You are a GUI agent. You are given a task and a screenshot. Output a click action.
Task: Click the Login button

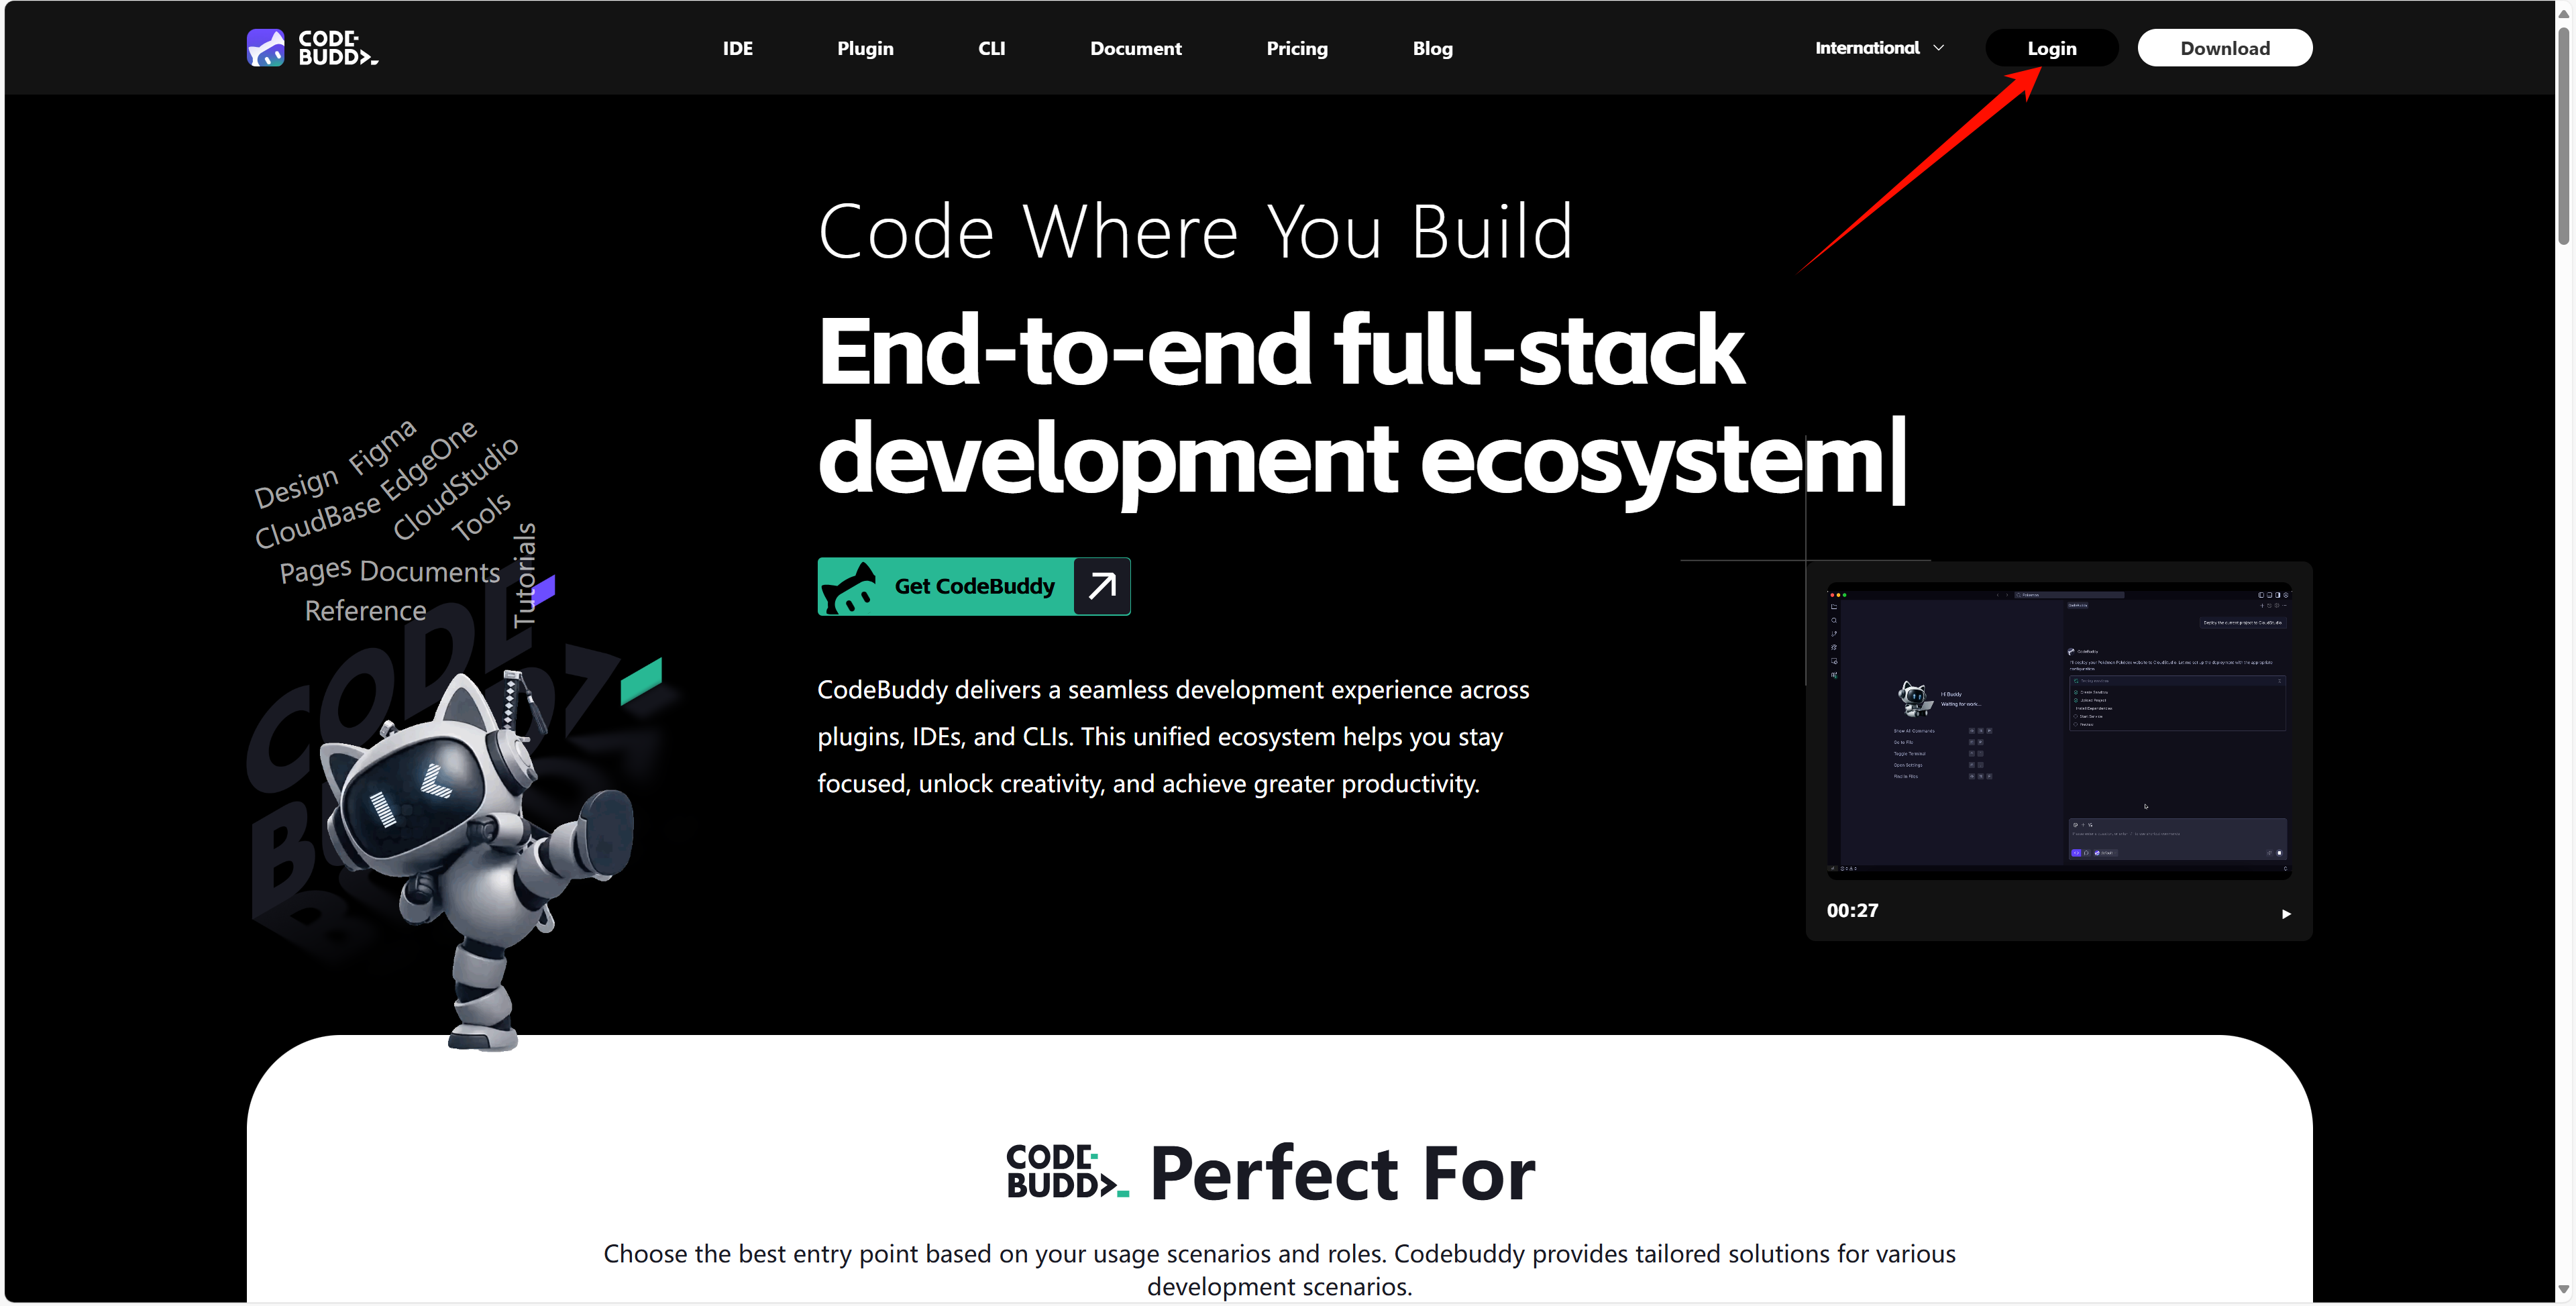2051,48
